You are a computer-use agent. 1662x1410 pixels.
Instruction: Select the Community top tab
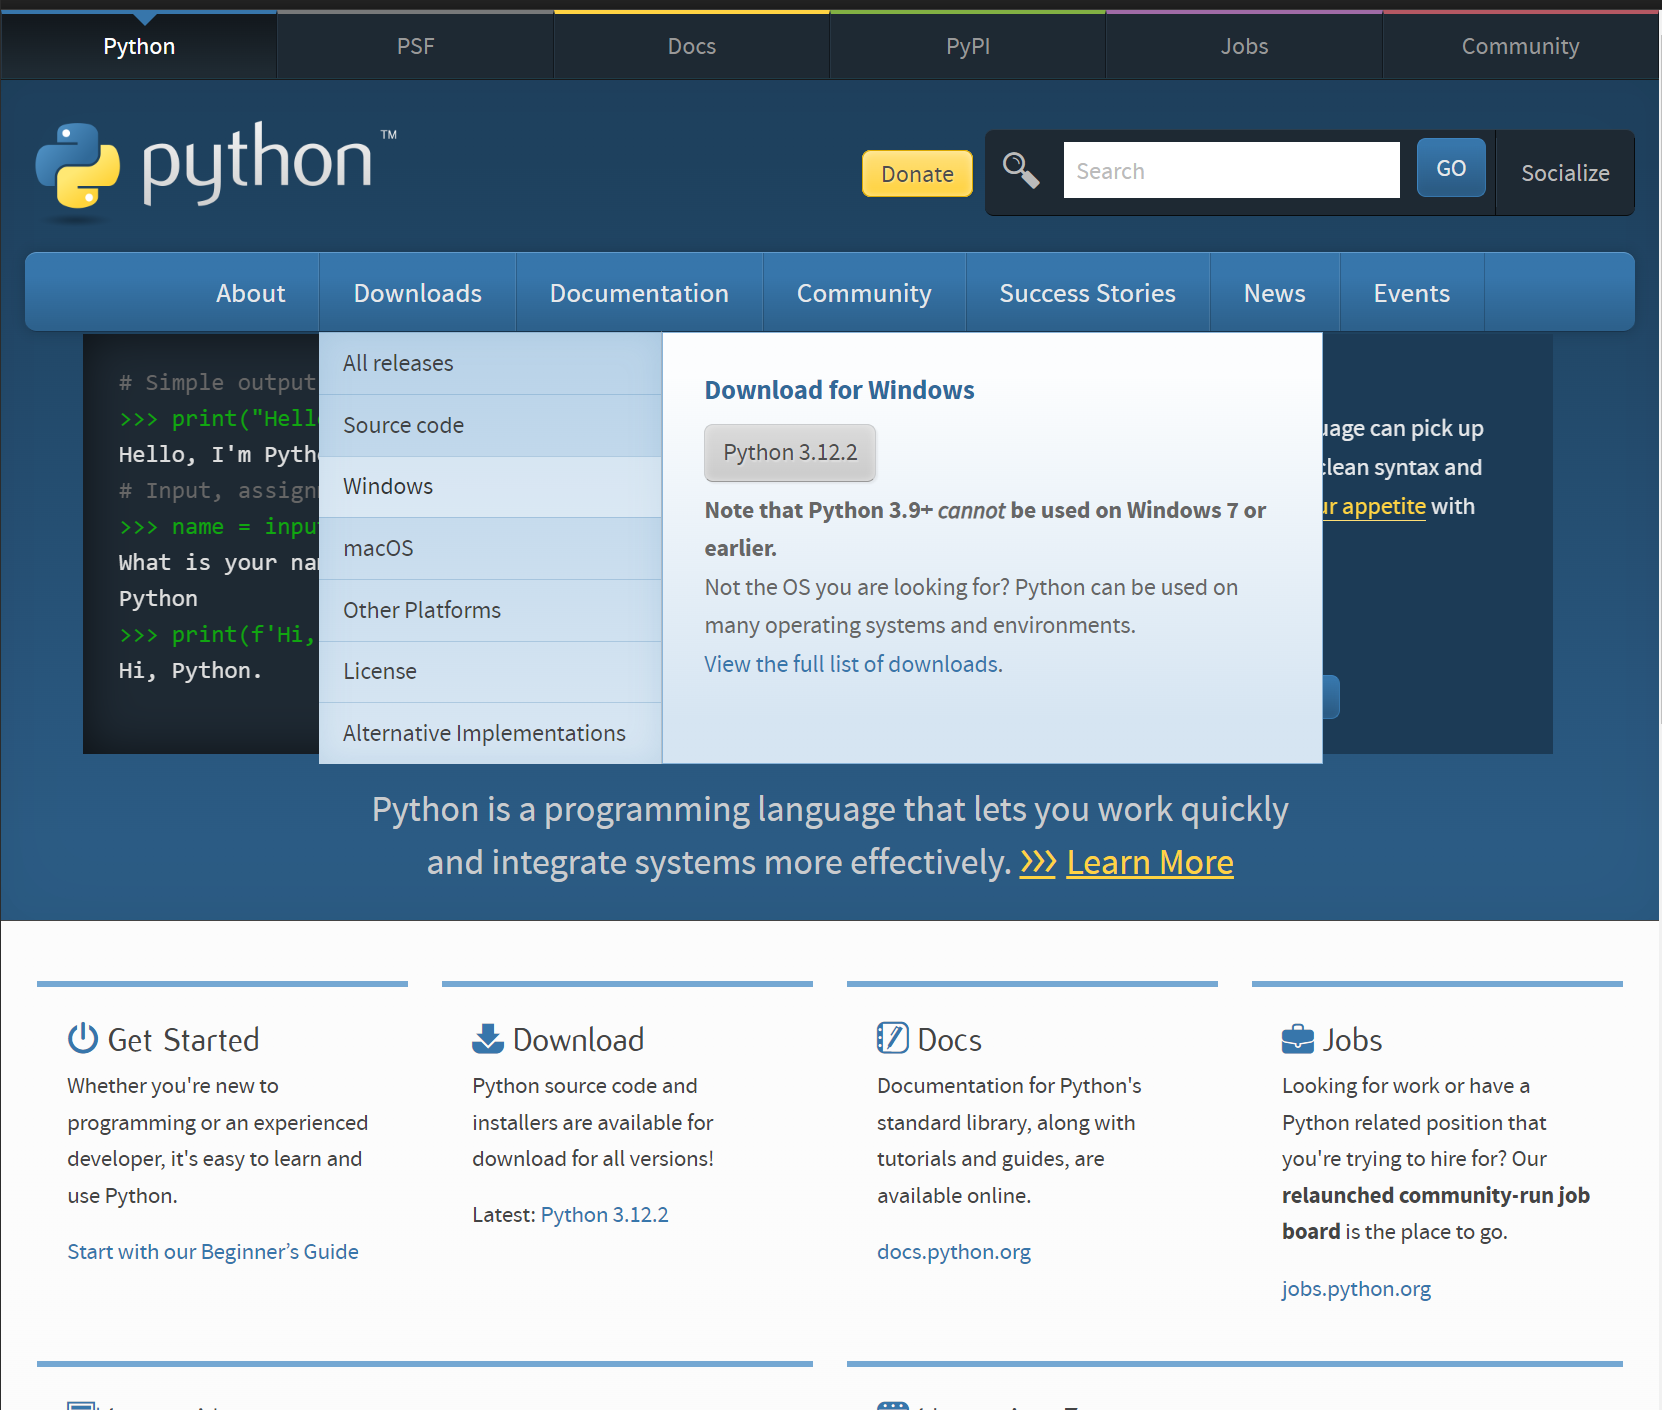pyautogui.click(x=1521, y=46)
